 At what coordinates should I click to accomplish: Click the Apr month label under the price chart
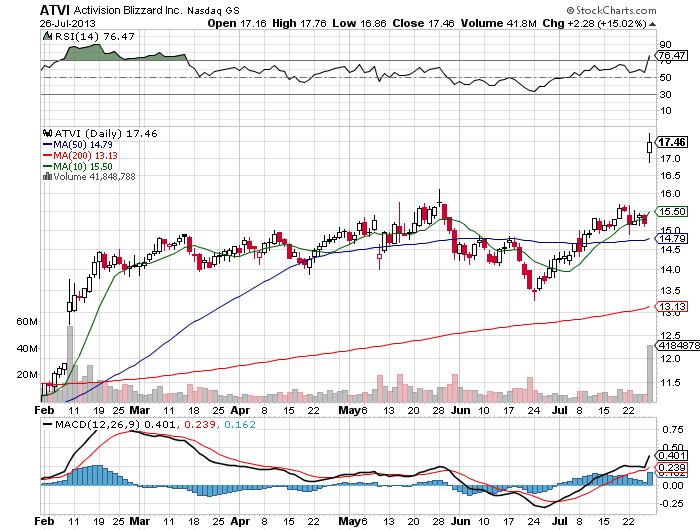pos(240,410)
